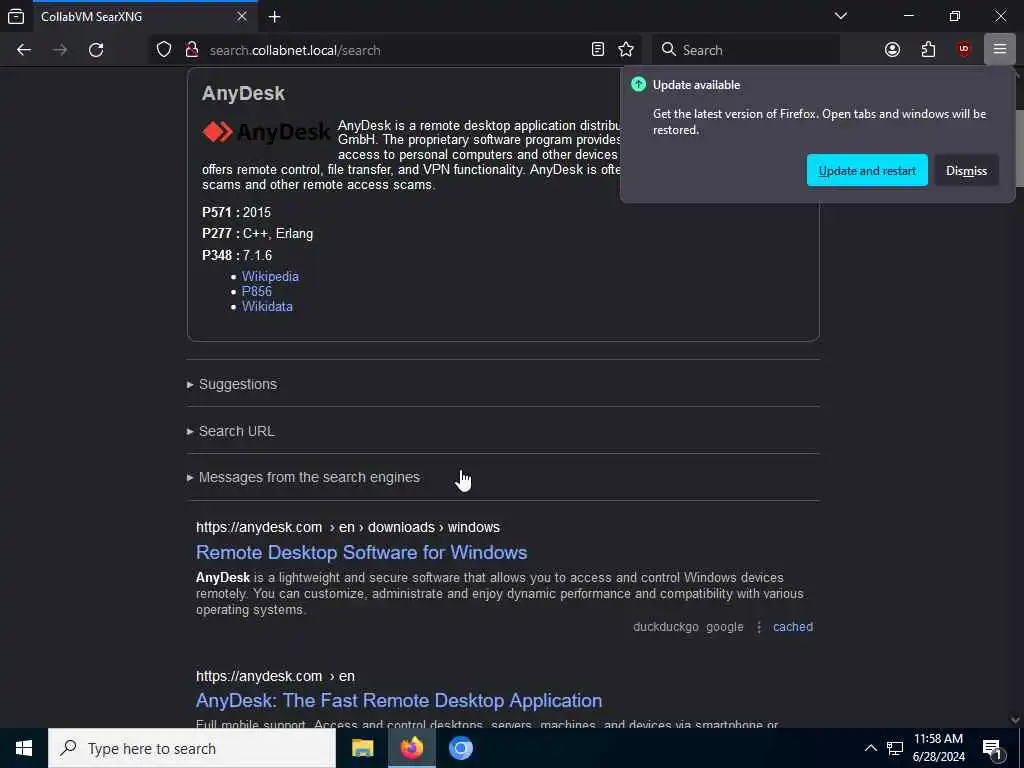Click the P277 : C++, Erlang entry
The image size is (1024, 768).
click(x=257, y=234)
